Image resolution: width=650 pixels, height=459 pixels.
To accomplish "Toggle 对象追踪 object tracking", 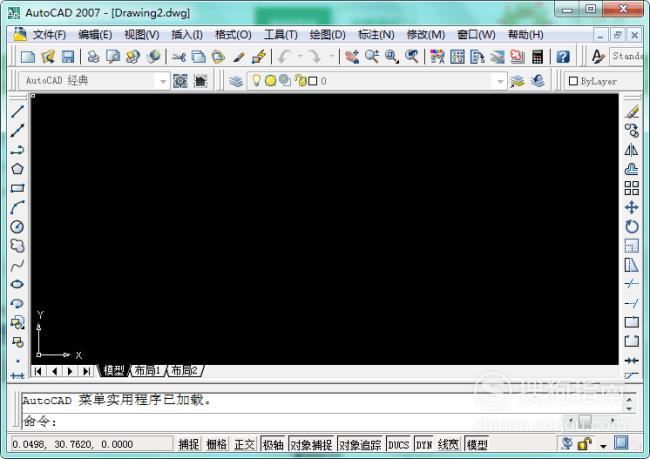I will tap(360, 444).
